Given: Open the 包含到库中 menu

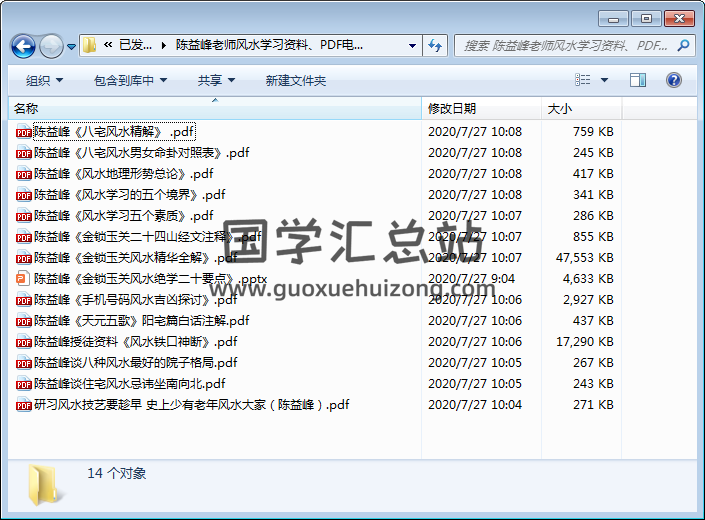Looking at the screenshot, I should coord(131,80).
